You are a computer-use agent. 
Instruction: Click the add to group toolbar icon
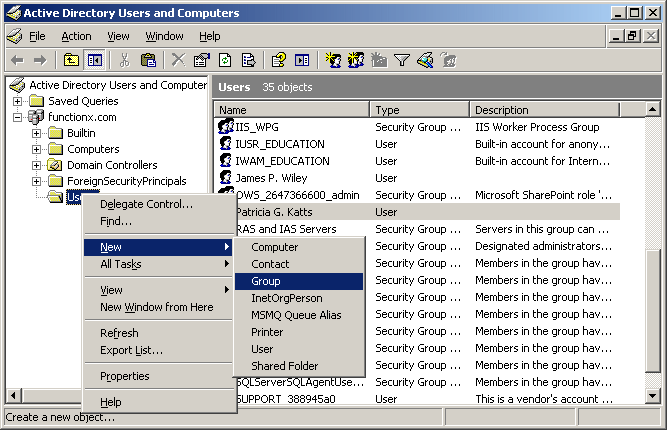[448, 60]
